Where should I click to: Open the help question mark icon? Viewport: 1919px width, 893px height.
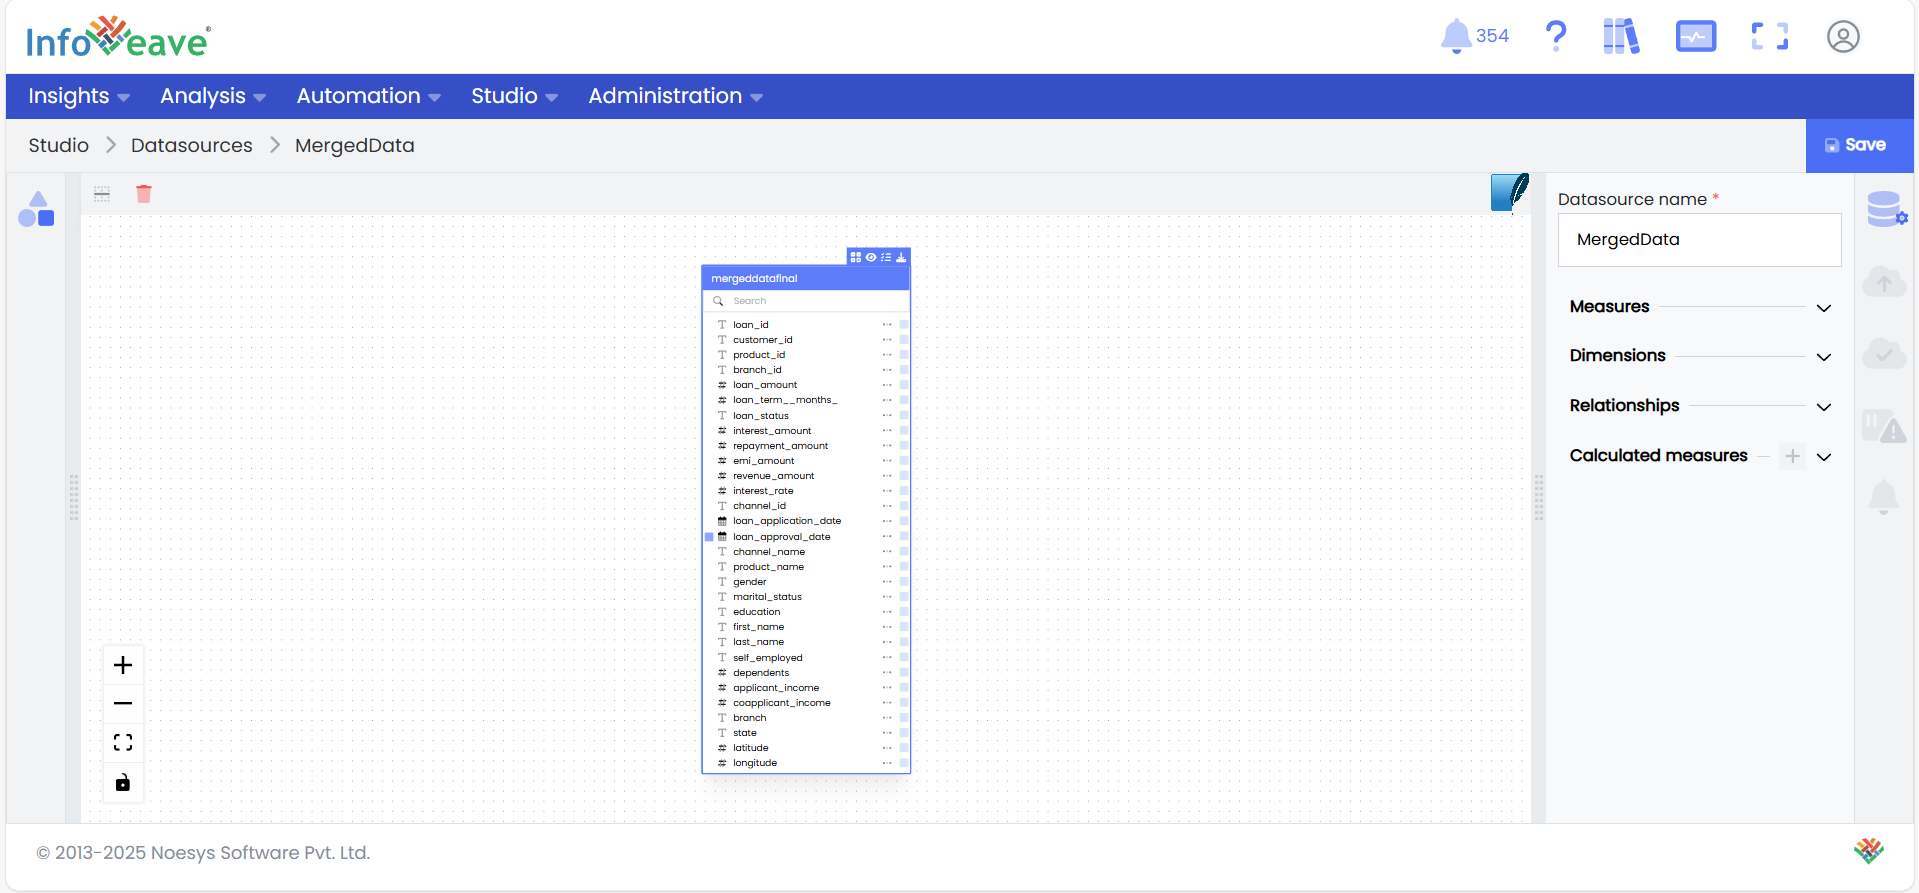coord(1555,36)
